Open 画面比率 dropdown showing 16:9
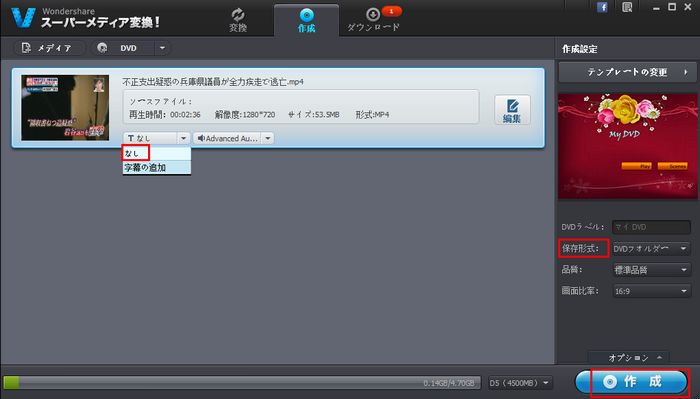The image size is (700, 399). (x=651, y=291)
